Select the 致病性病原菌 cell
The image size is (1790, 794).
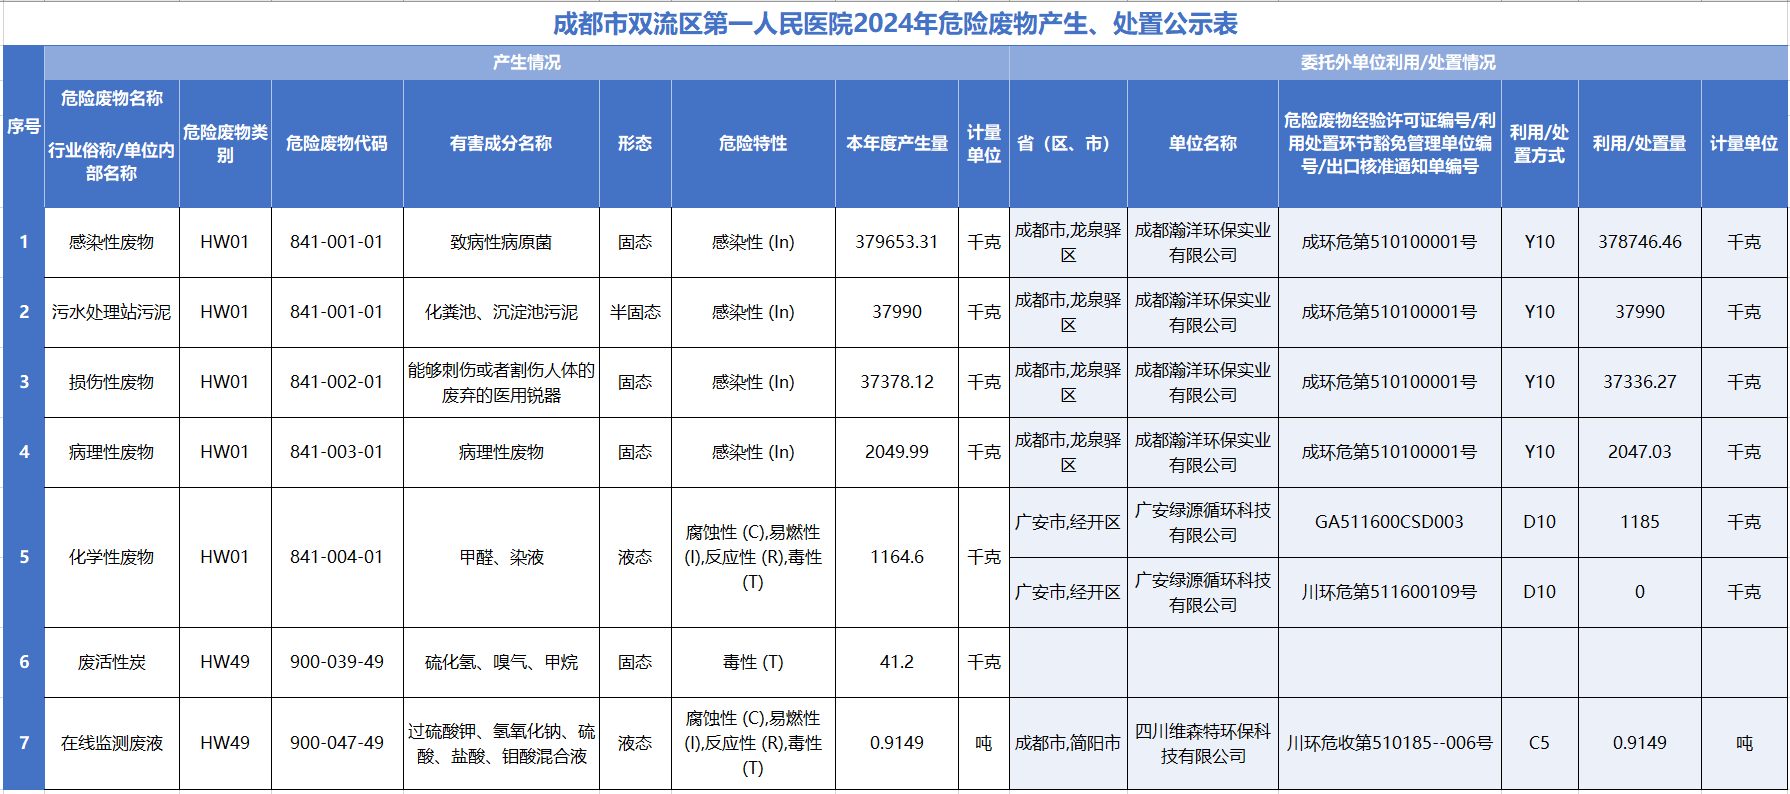point(501,242)
